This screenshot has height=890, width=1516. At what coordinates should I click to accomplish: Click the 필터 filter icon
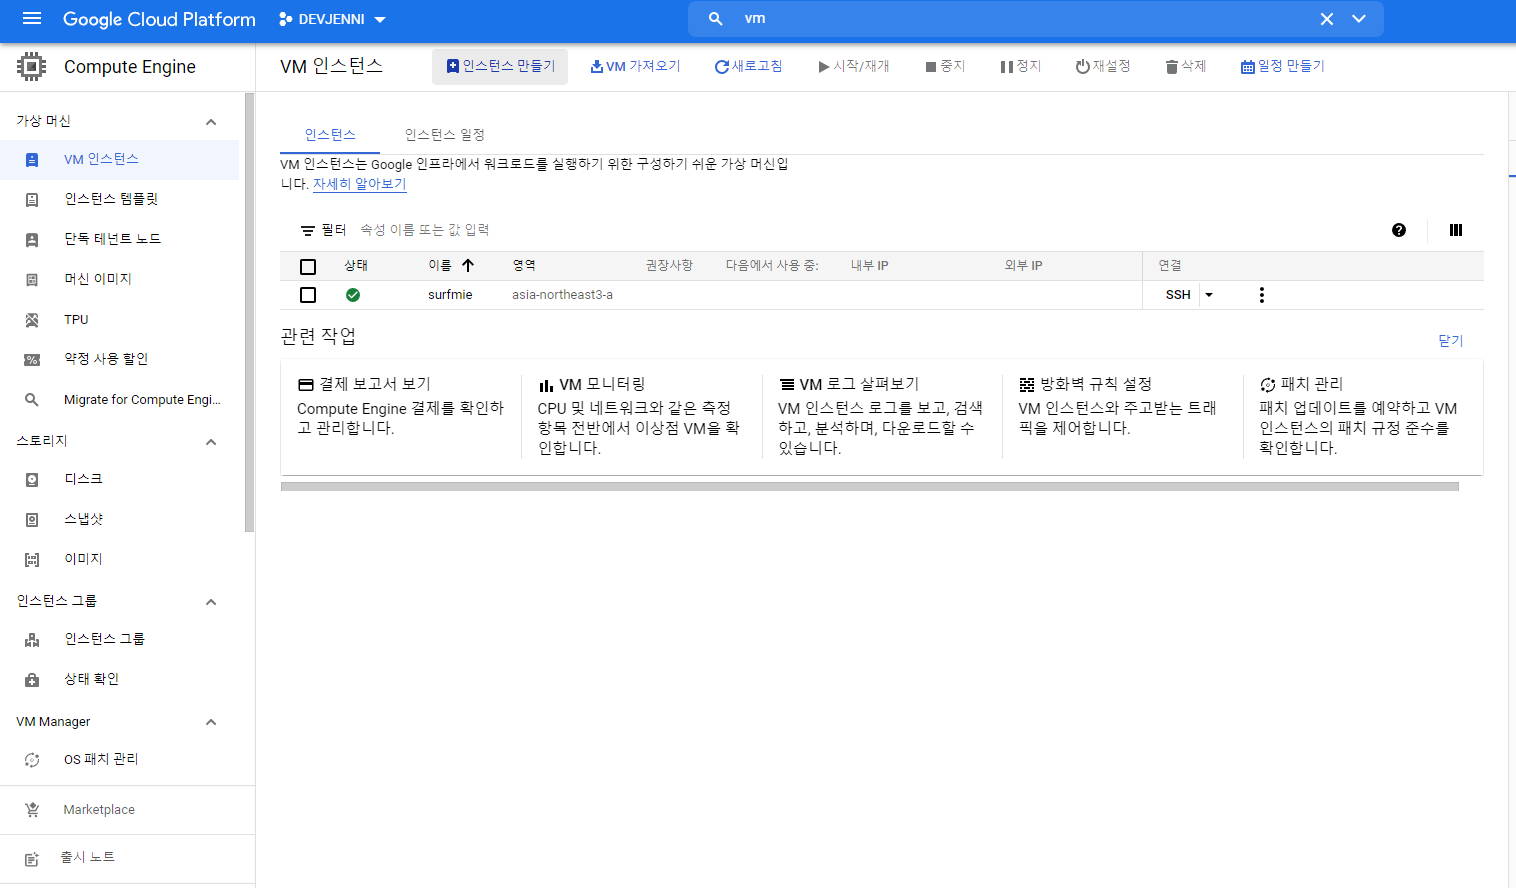pos(308,231)
